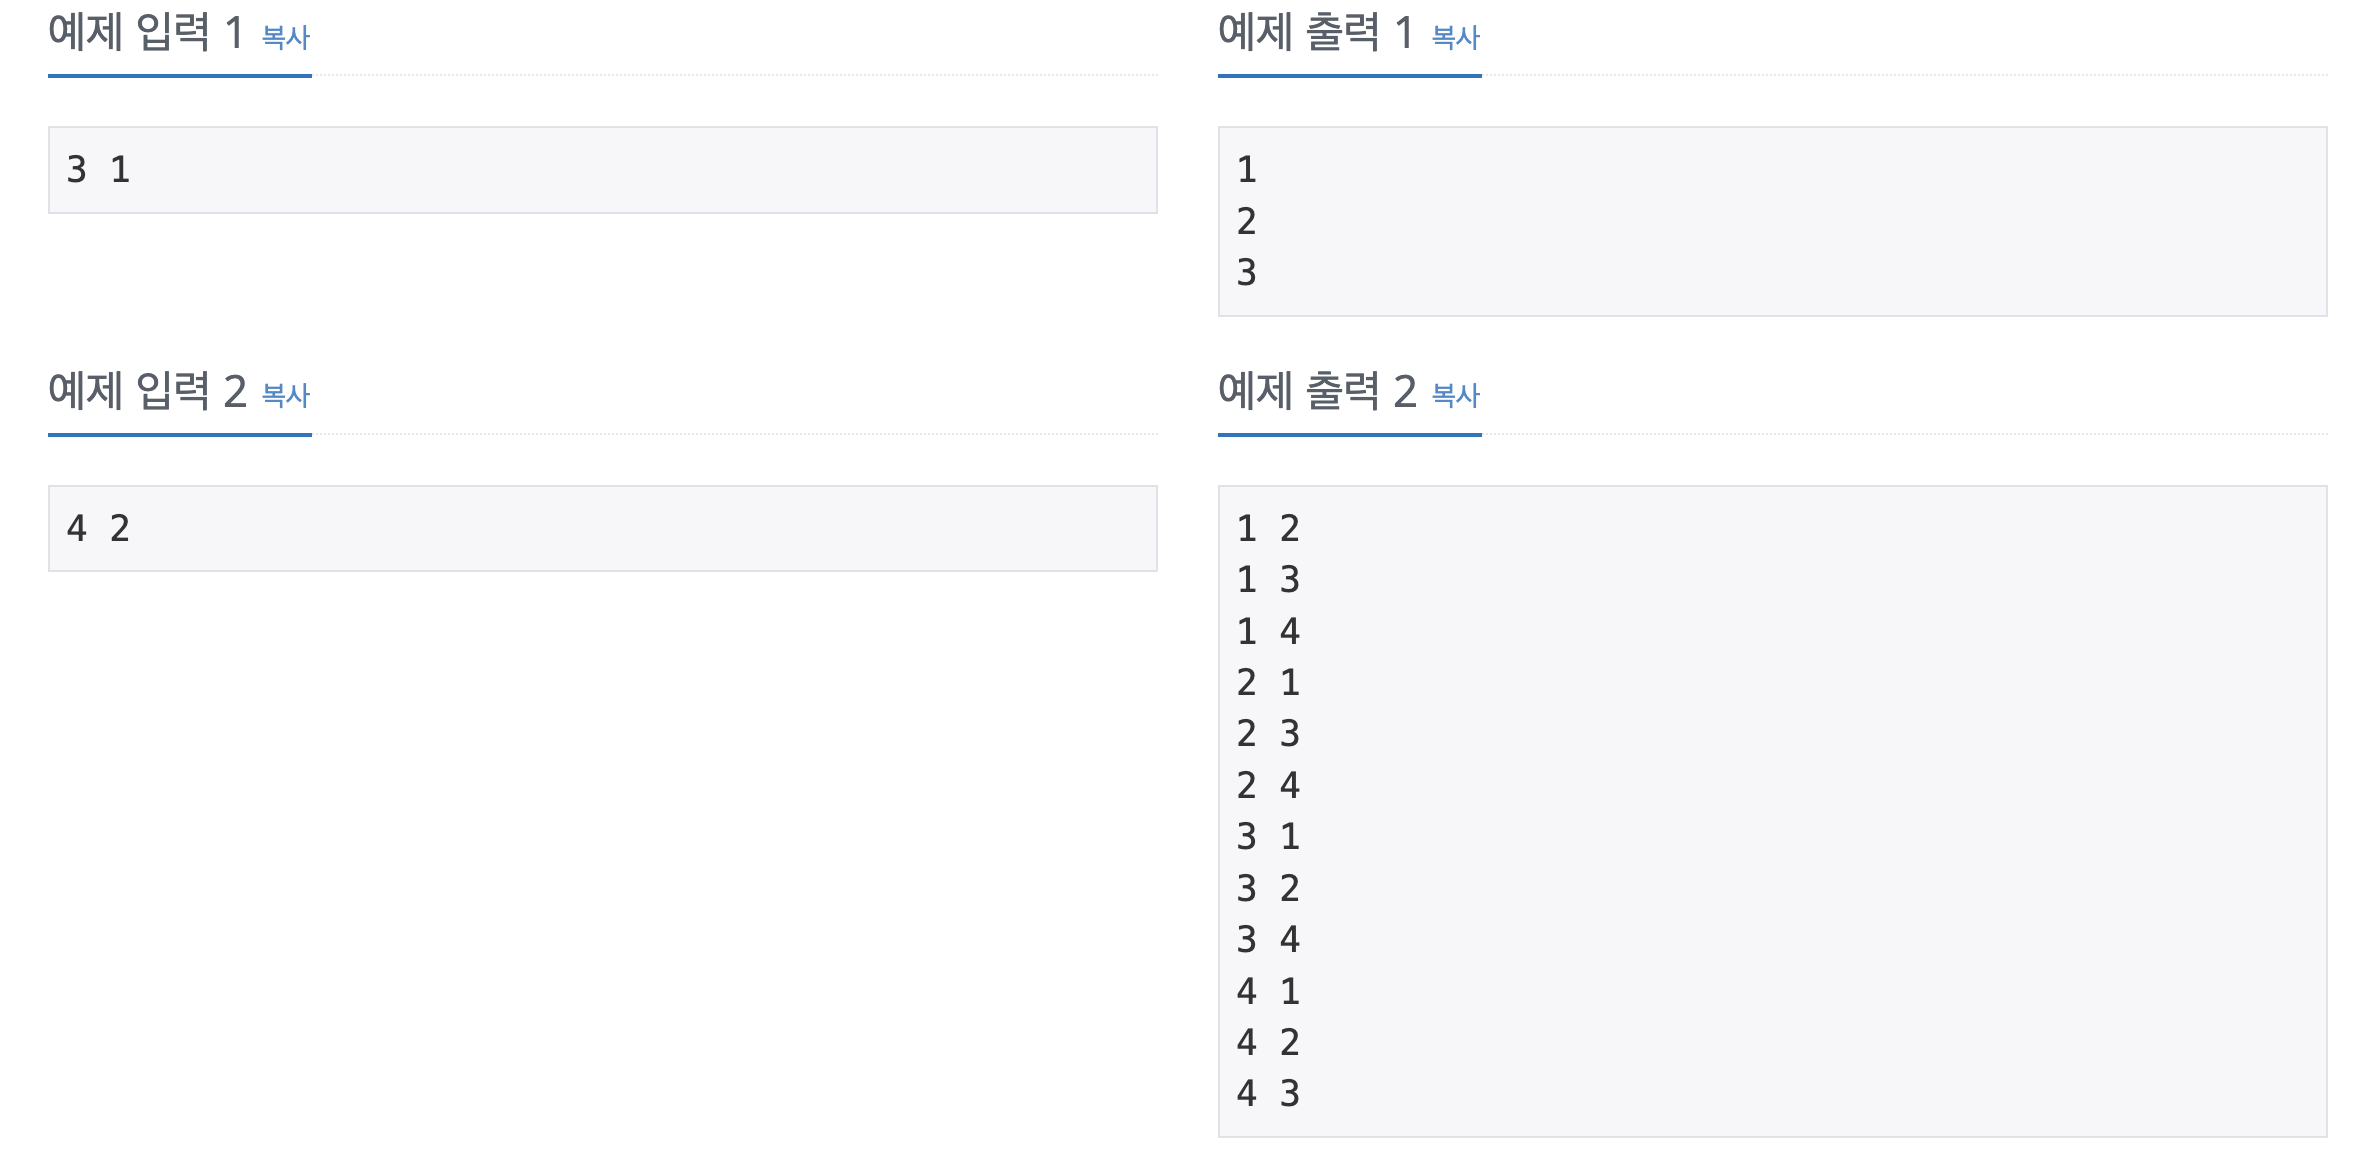Copy sample input 2 via 복사 link
This screenshot has height=1176, width=2376.
pos(286,396)
